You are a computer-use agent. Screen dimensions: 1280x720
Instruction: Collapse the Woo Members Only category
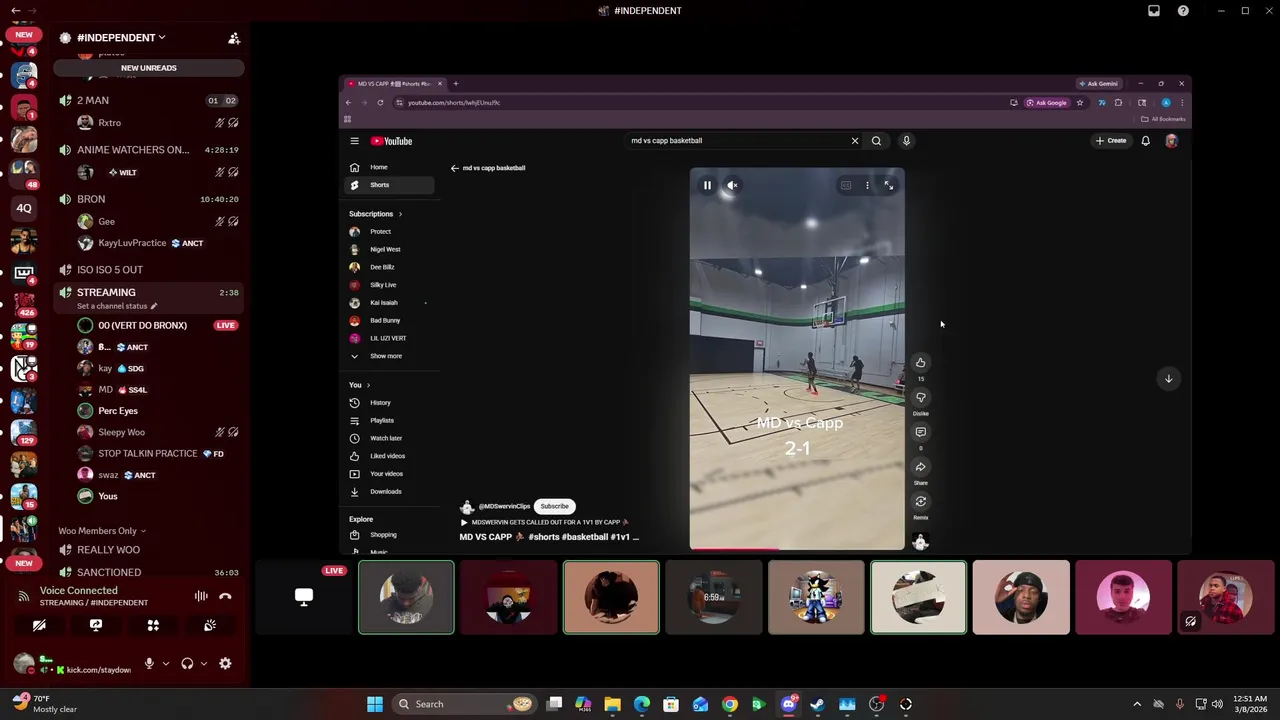(102, 531)
